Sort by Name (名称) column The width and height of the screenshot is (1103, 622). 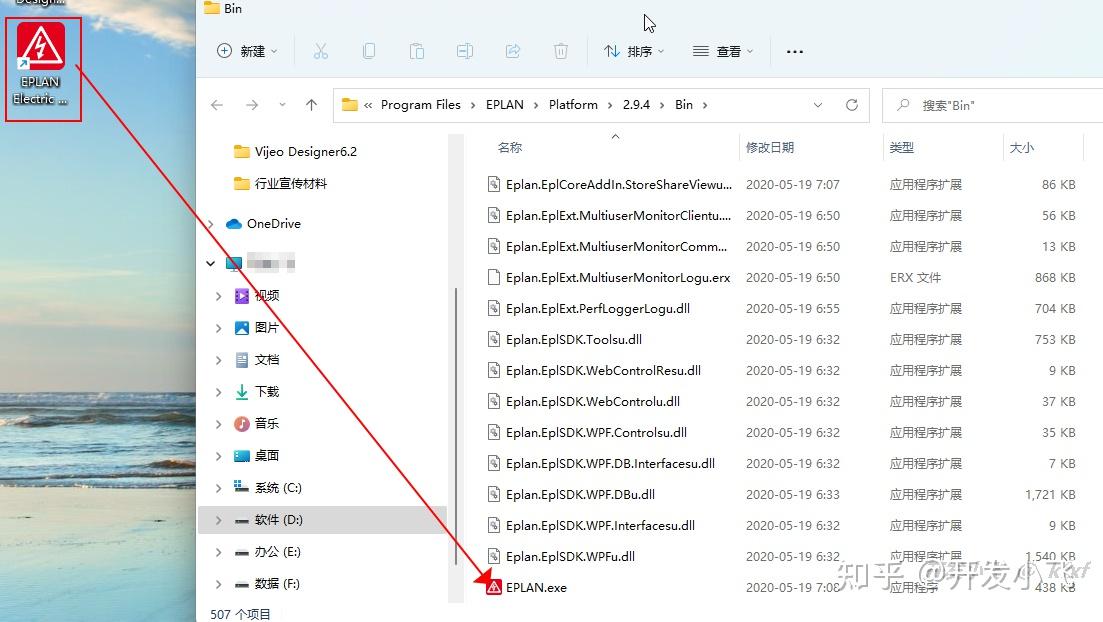pos(510,148)
